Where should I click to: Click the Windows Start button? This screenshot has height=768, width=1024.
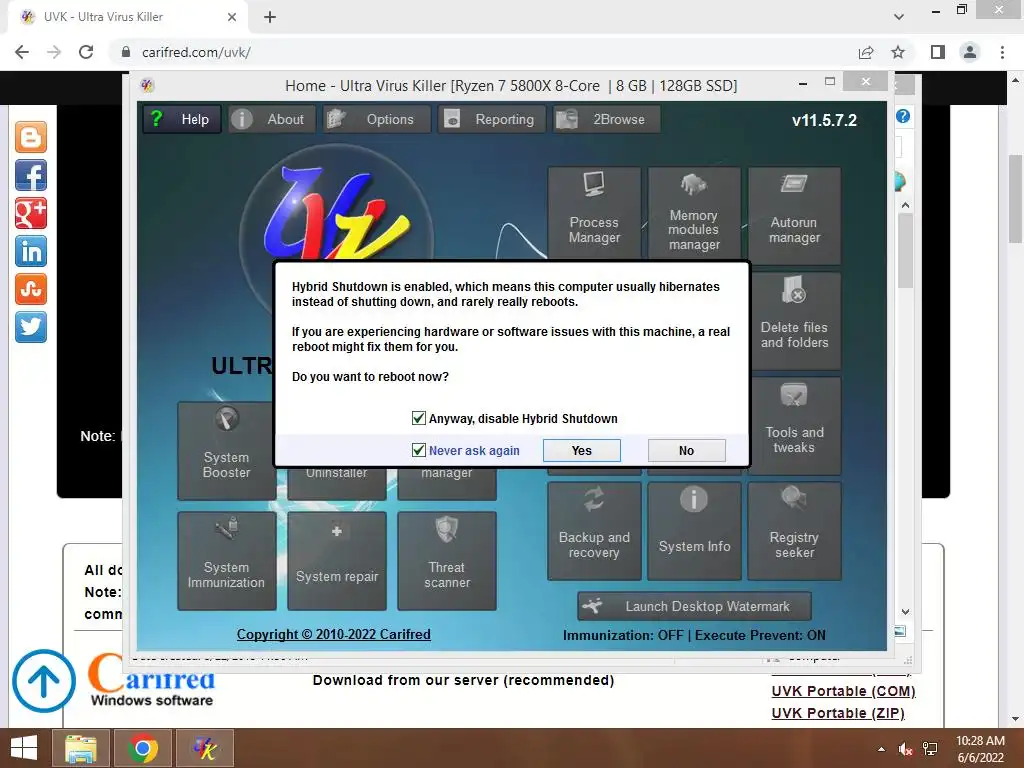point(24,748)
